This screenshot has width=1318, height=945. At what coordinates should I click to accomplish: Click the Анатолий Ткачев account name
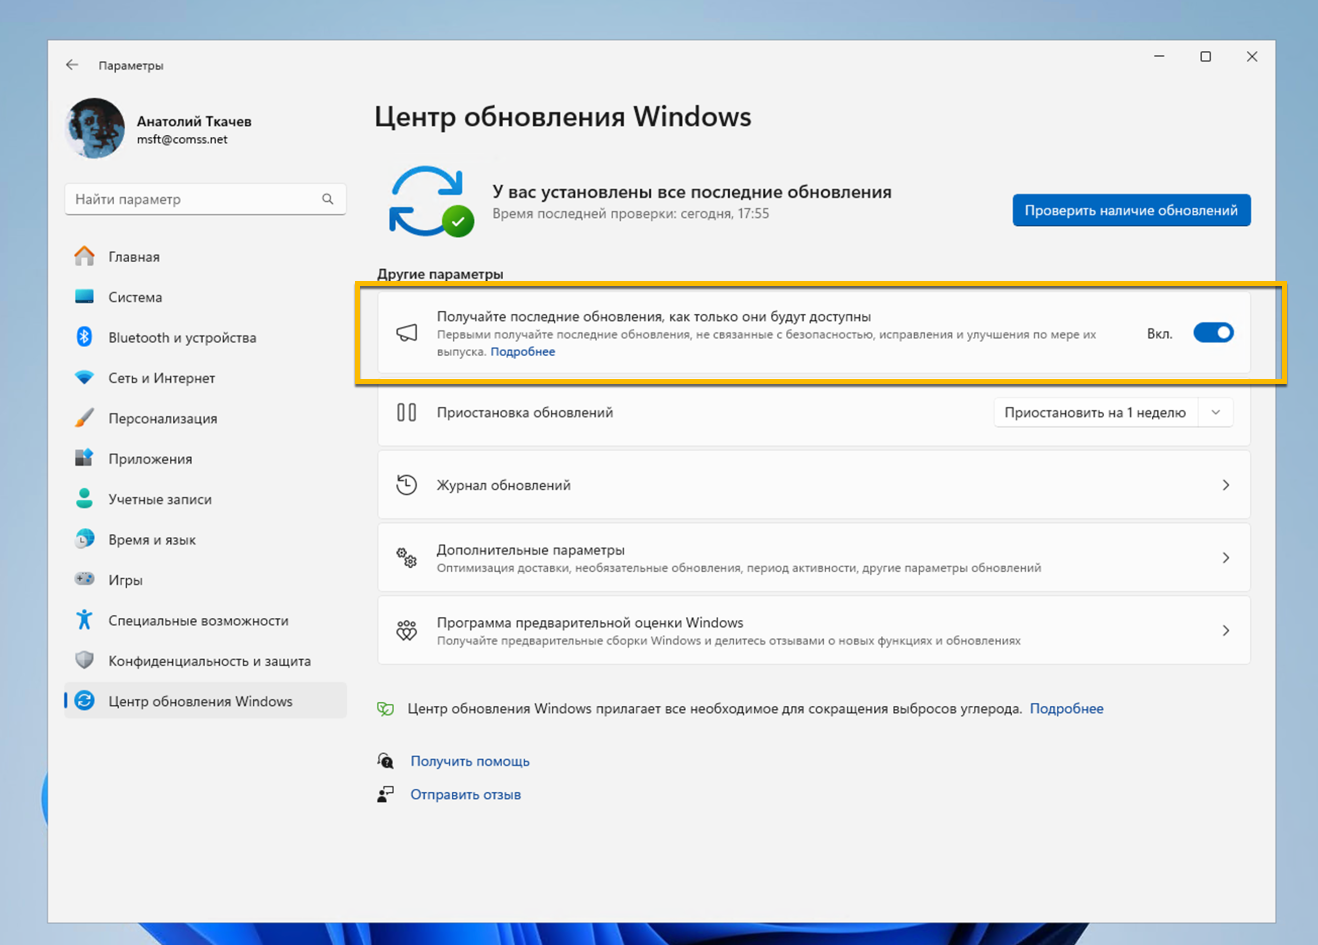(194, 121)
